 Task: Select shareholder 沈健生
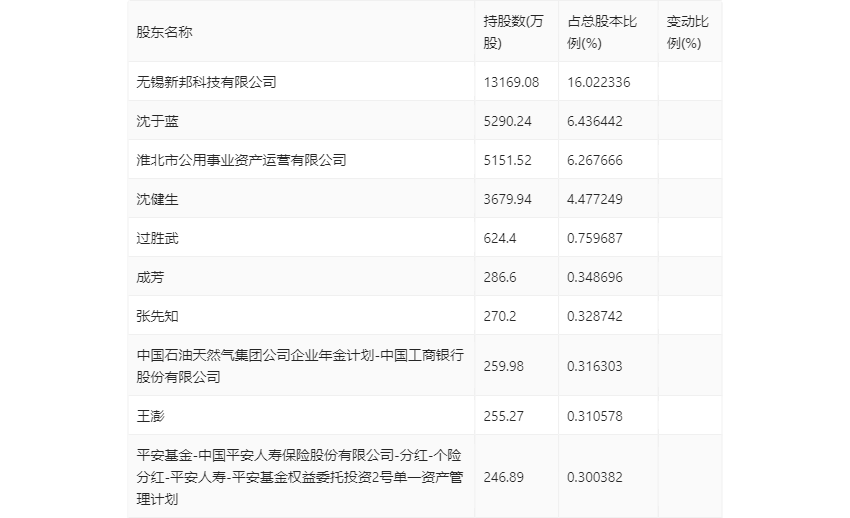157,199
